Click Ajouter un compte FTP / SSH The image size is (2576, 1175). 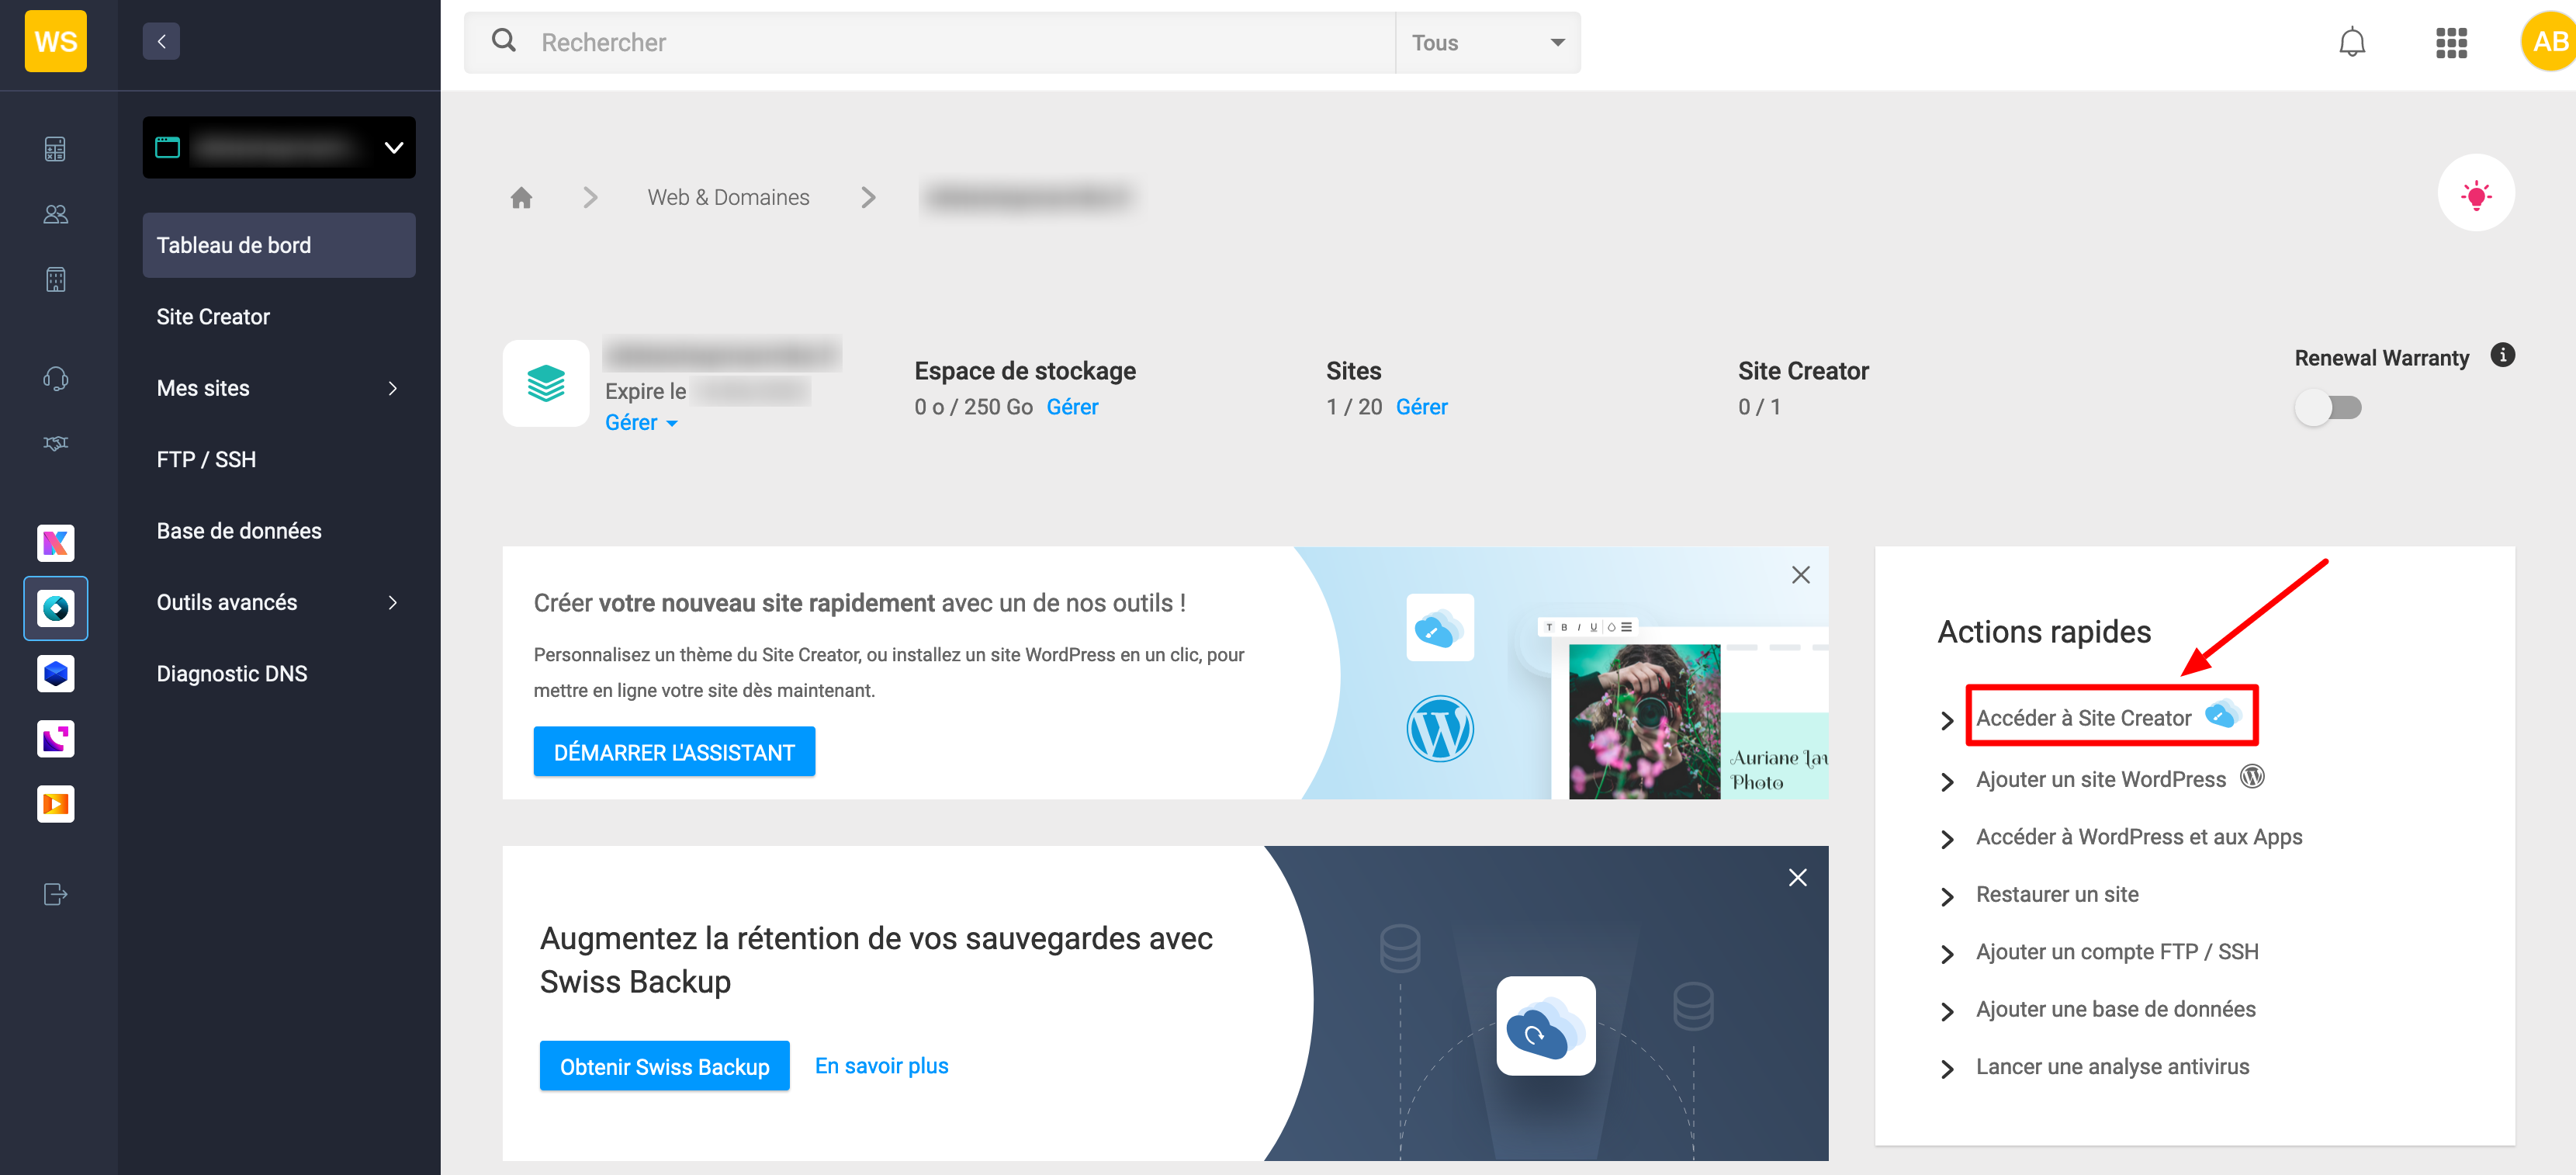click(x=2116, y=952)
